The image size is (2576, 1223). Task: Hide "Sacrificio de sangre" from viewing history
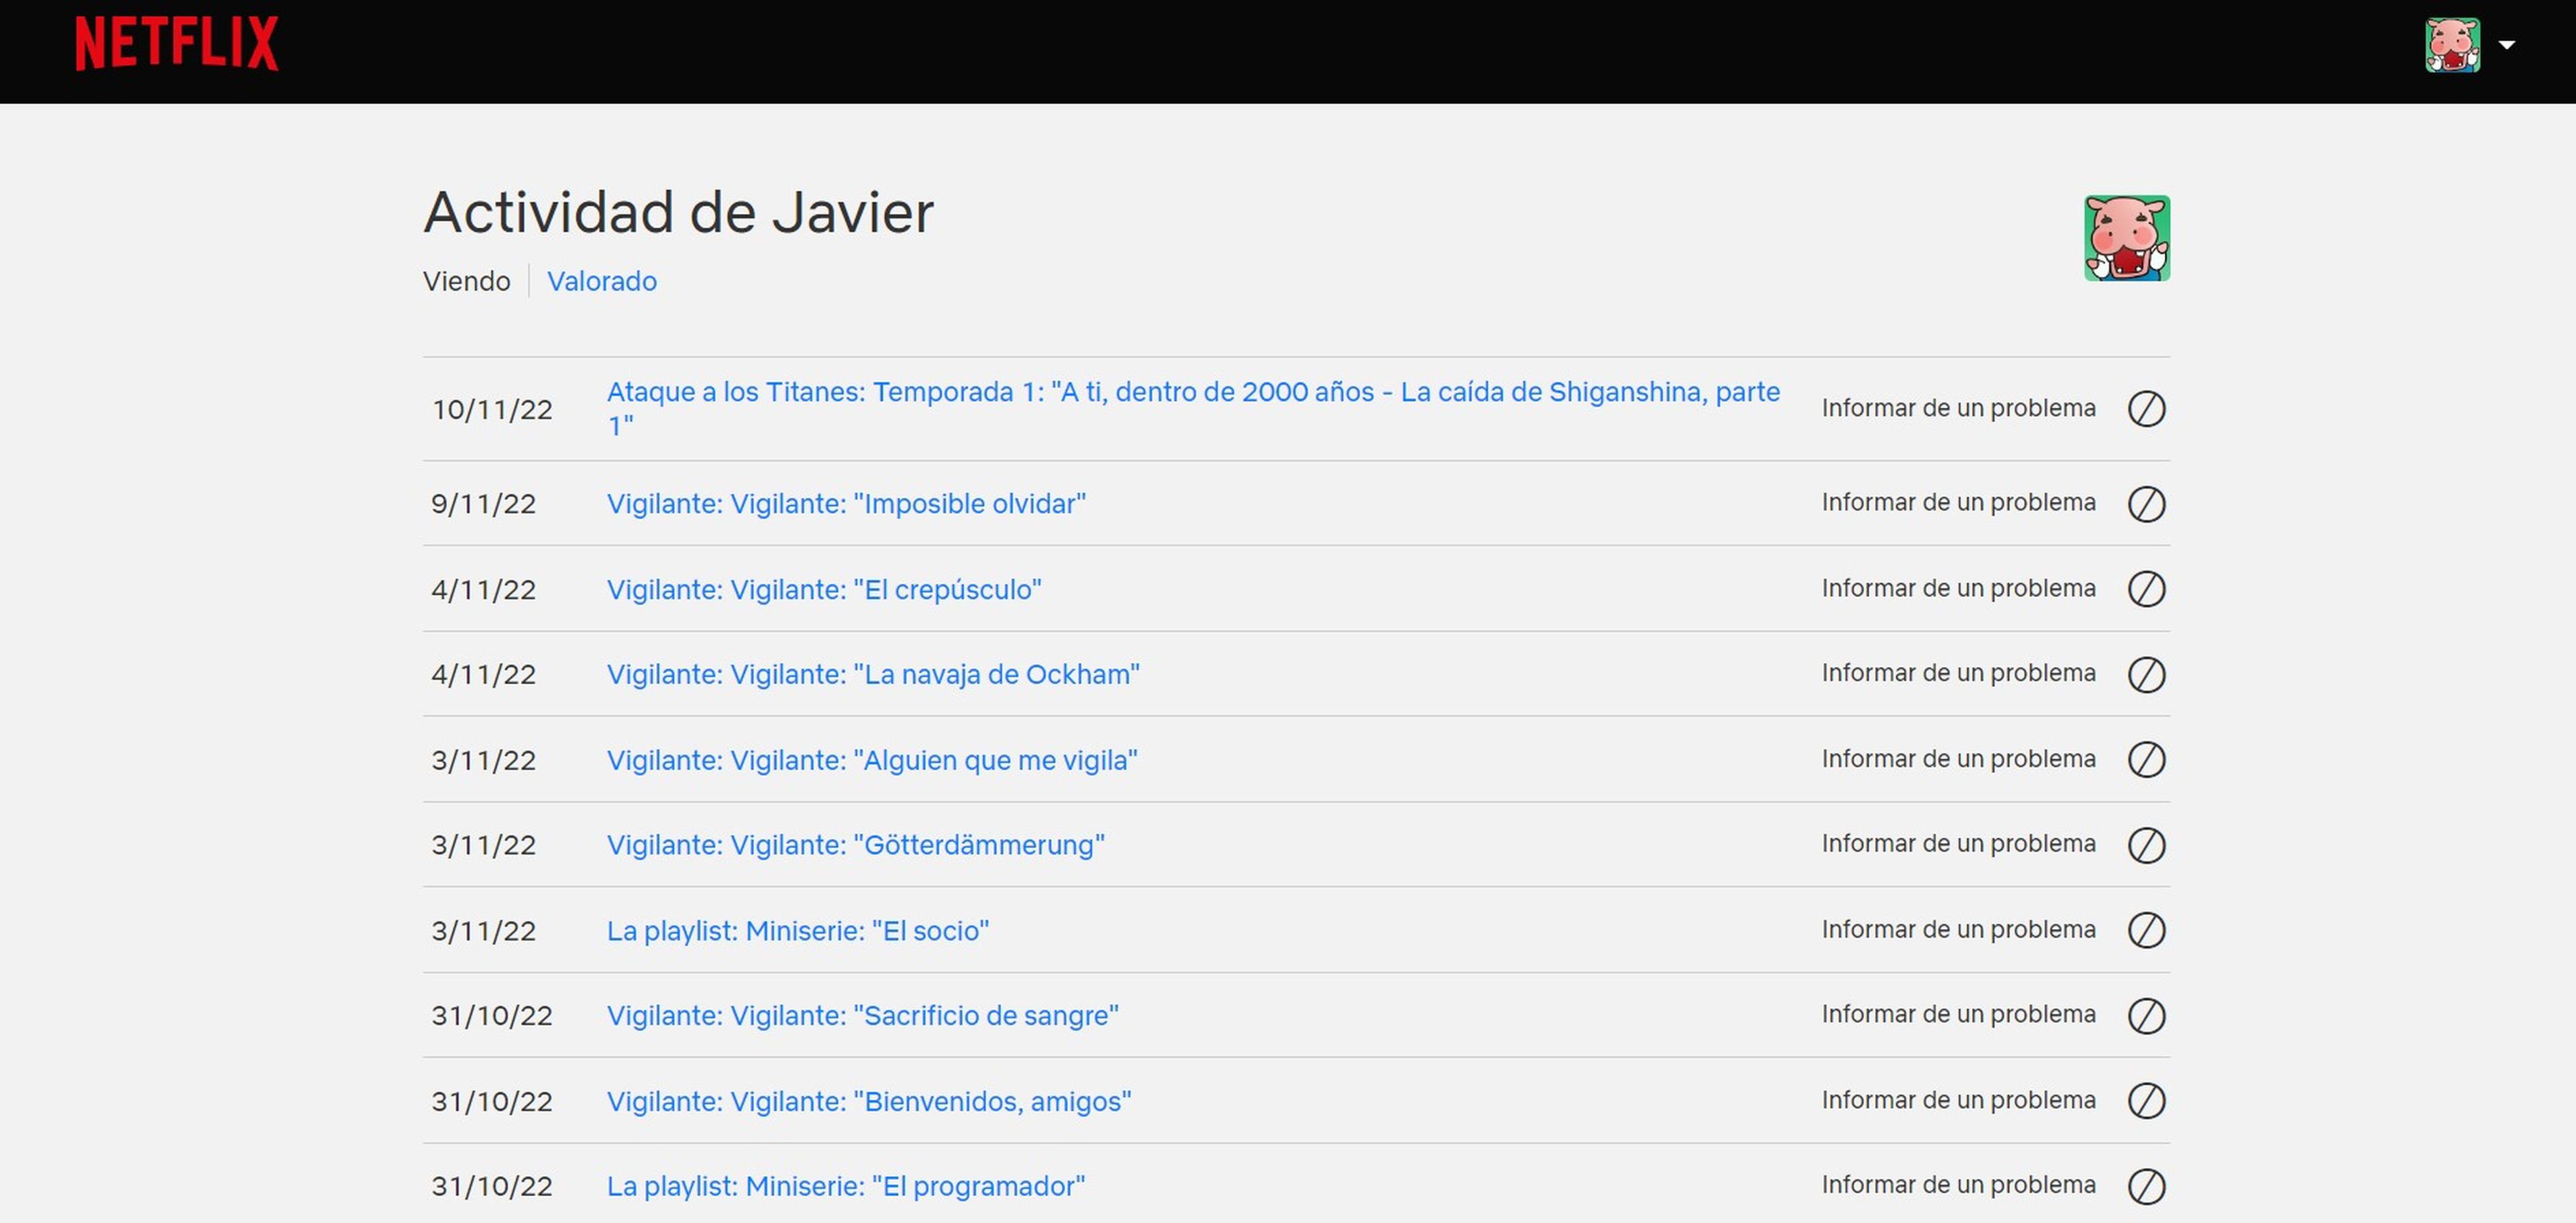[2146, 1017]
